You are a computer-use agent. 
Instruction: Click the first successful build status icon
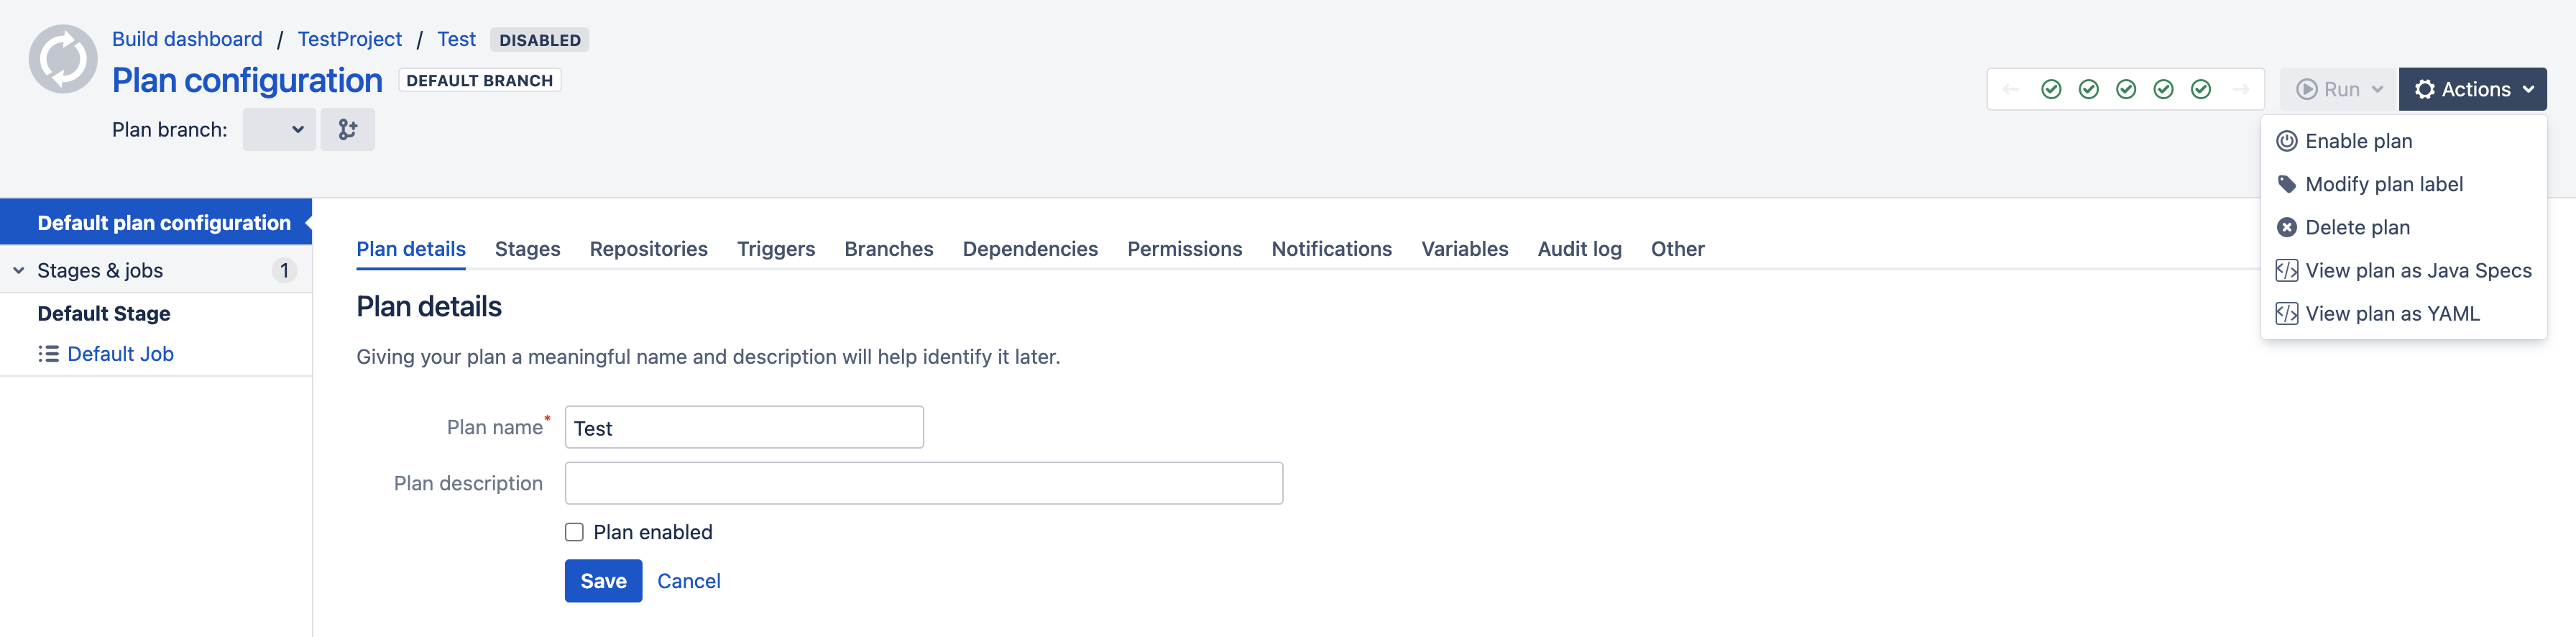pos(2051,90)
